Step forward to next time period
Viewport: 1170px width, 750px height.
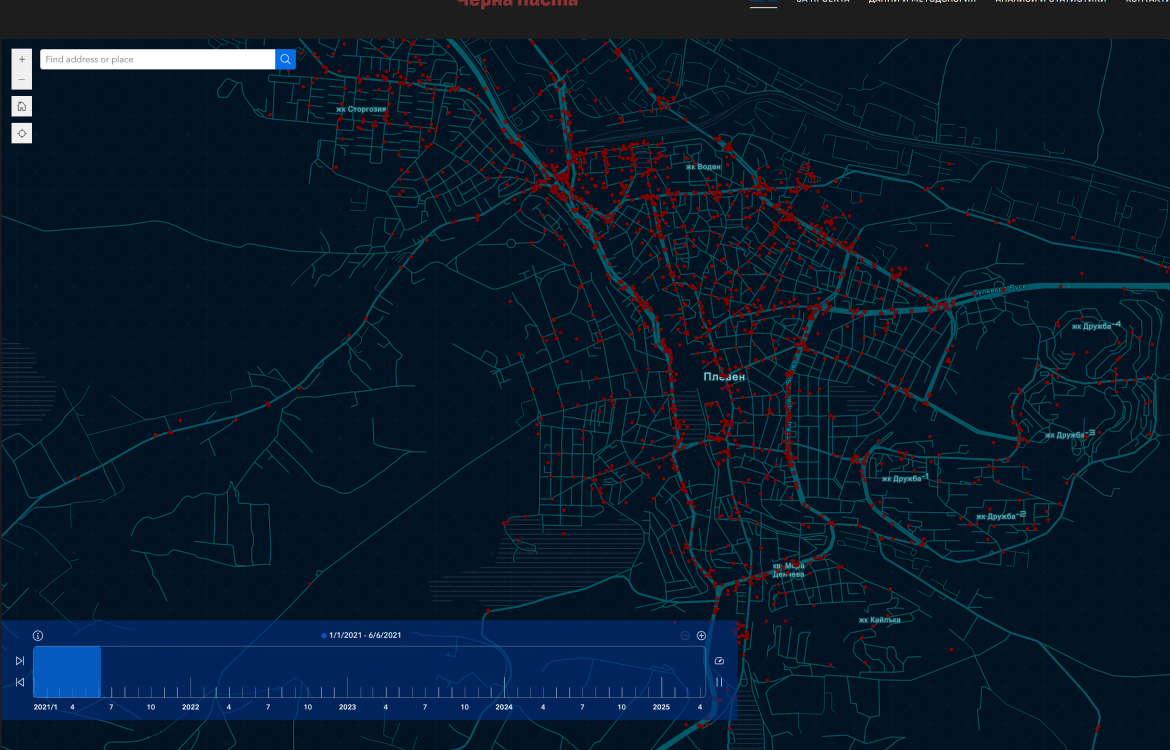tap(20, 661)
